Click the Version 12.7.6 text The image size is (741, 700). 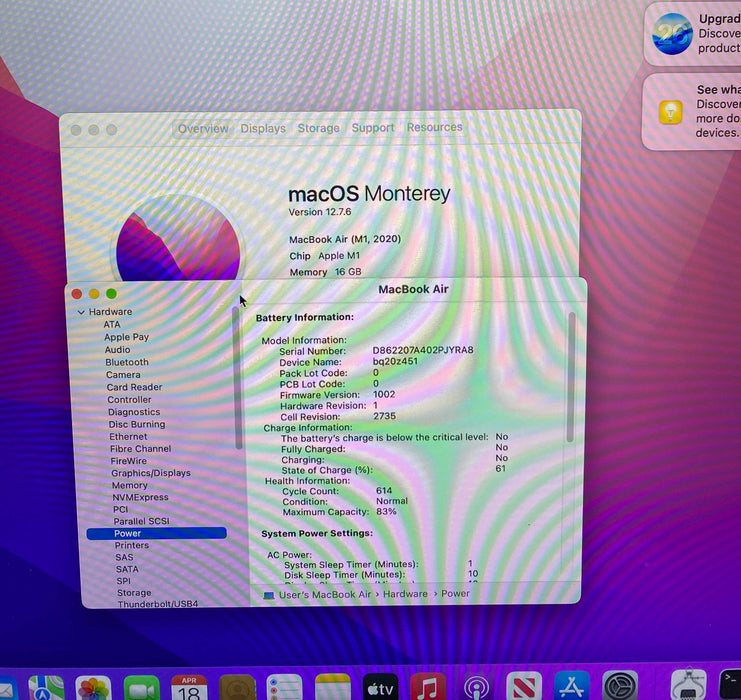320,212
